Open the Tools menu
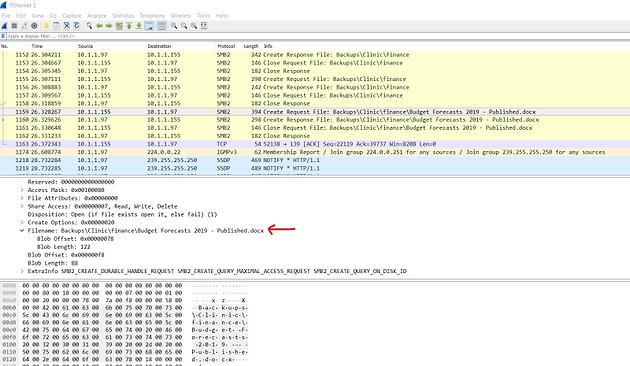This screenshot has height=366, width=630. click(x=203, y=16)
